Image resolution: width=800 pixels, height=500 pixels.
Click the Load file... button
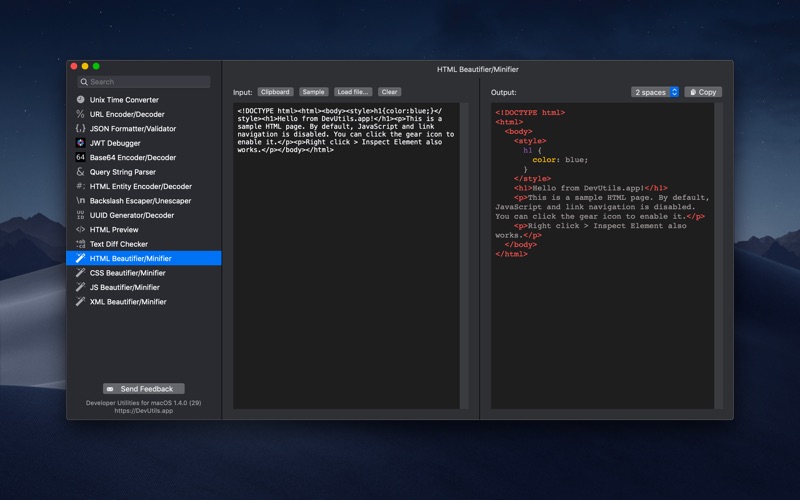(353, 92)
